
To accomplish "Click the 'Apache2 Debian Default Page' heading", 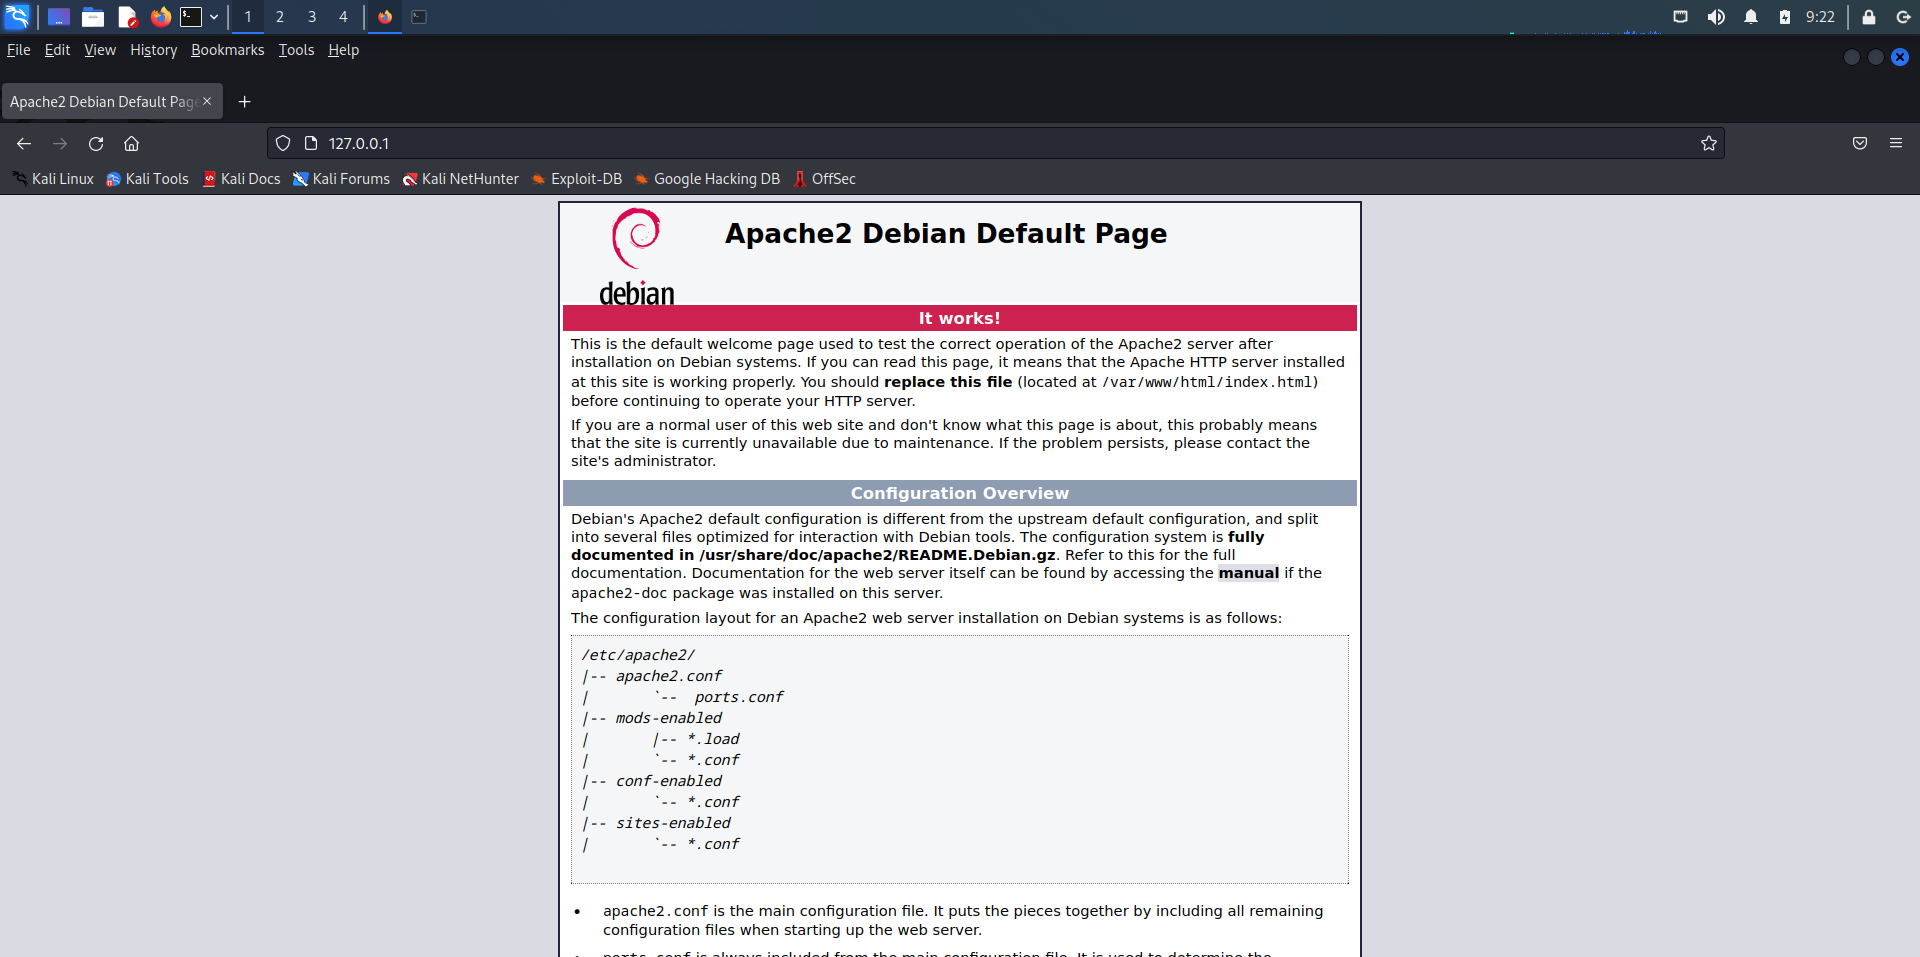I will pos(946,233).
